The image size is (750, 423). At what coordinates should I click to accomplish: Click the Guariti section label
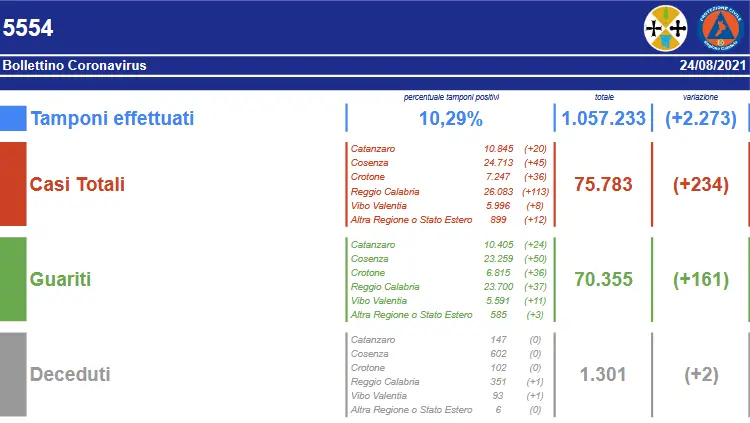coord(60,280)
